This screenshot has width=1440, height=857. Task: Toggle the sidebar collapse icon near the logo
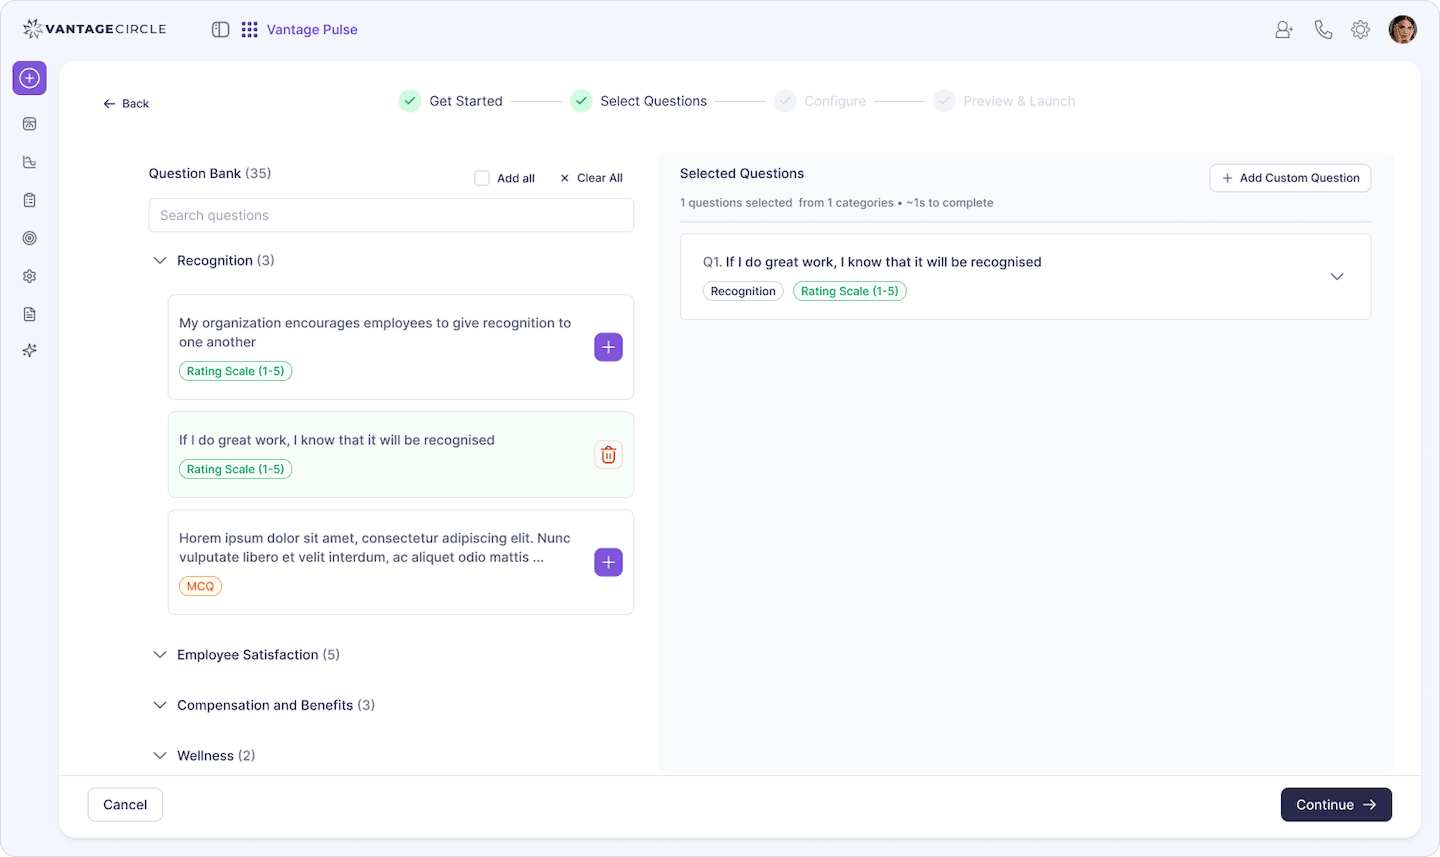click(x=220, y=29)
